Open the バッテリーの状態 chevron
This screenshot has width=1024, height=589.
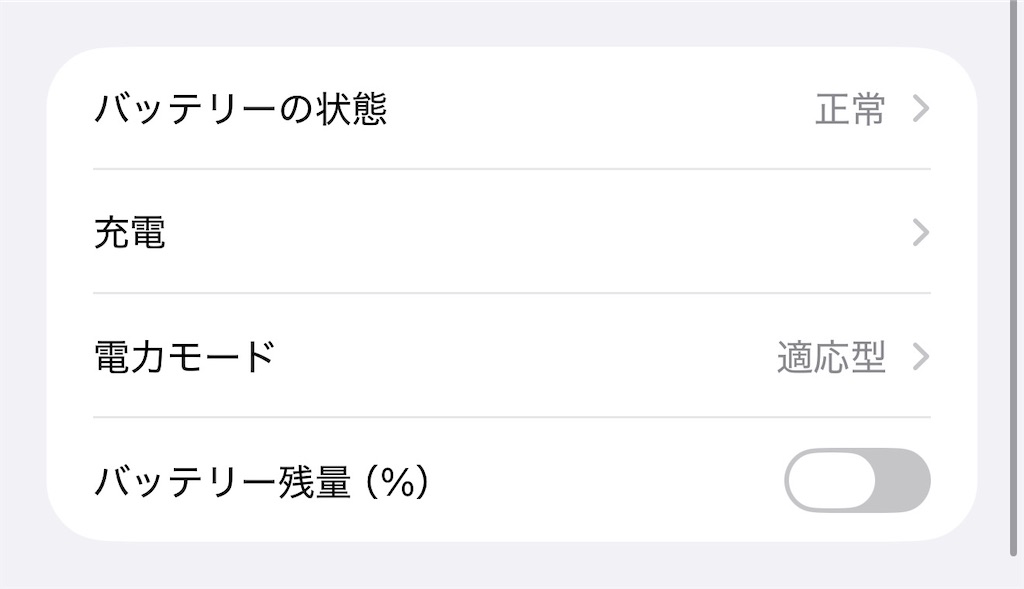918,110
